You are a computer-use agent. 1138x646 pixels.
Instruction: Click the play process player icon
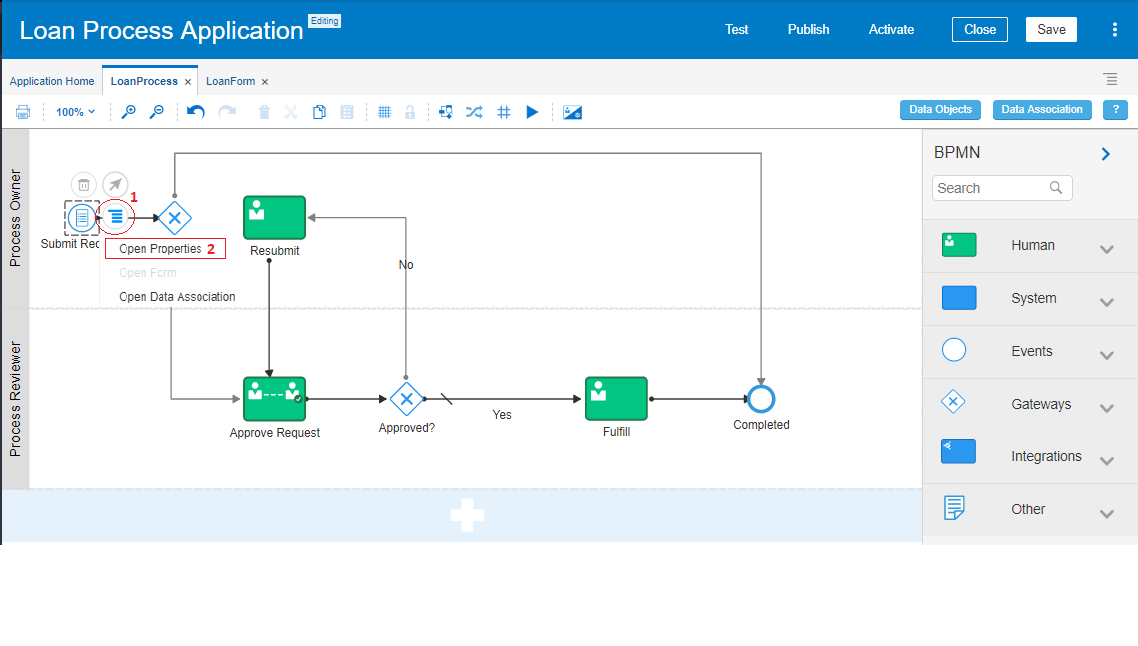click(x=532, y=112)
